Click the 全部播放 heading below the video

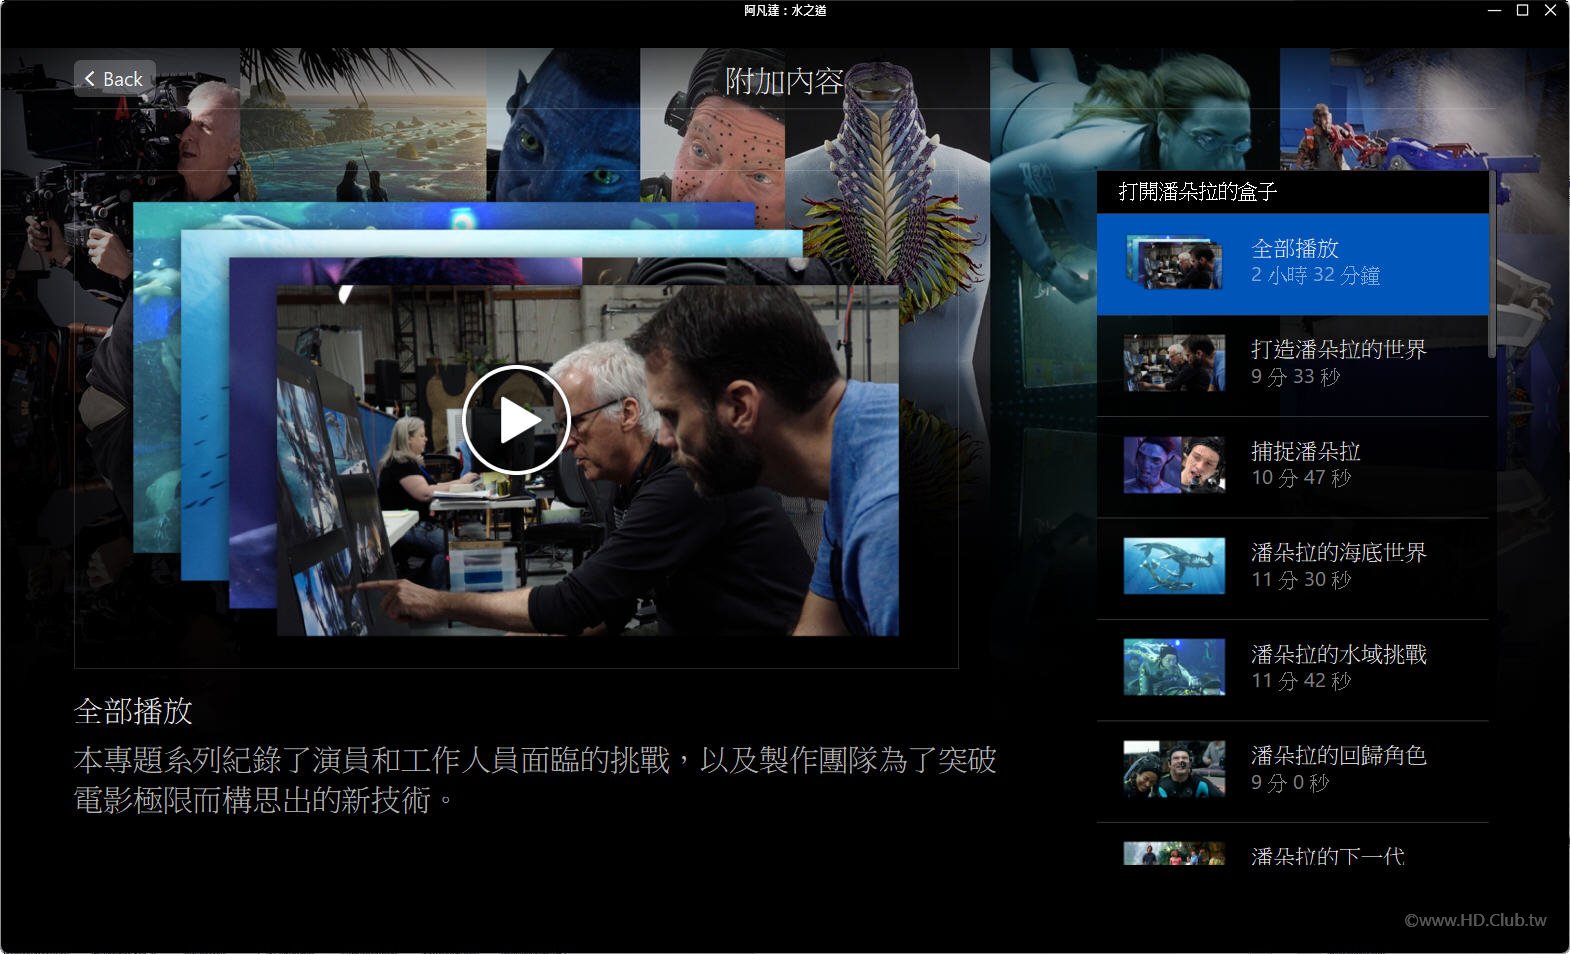(x=133, y=711)
